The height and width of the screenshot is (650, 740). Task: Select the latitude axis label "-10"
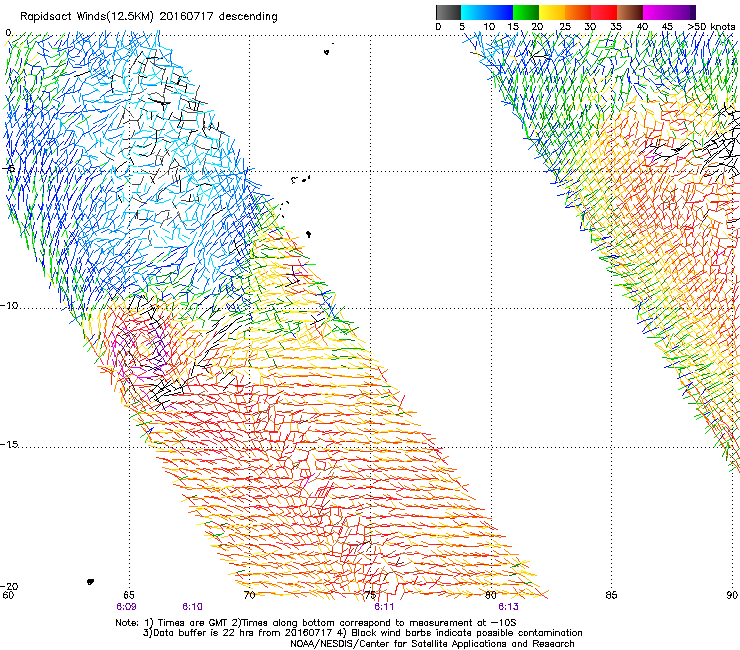point(9,305)
